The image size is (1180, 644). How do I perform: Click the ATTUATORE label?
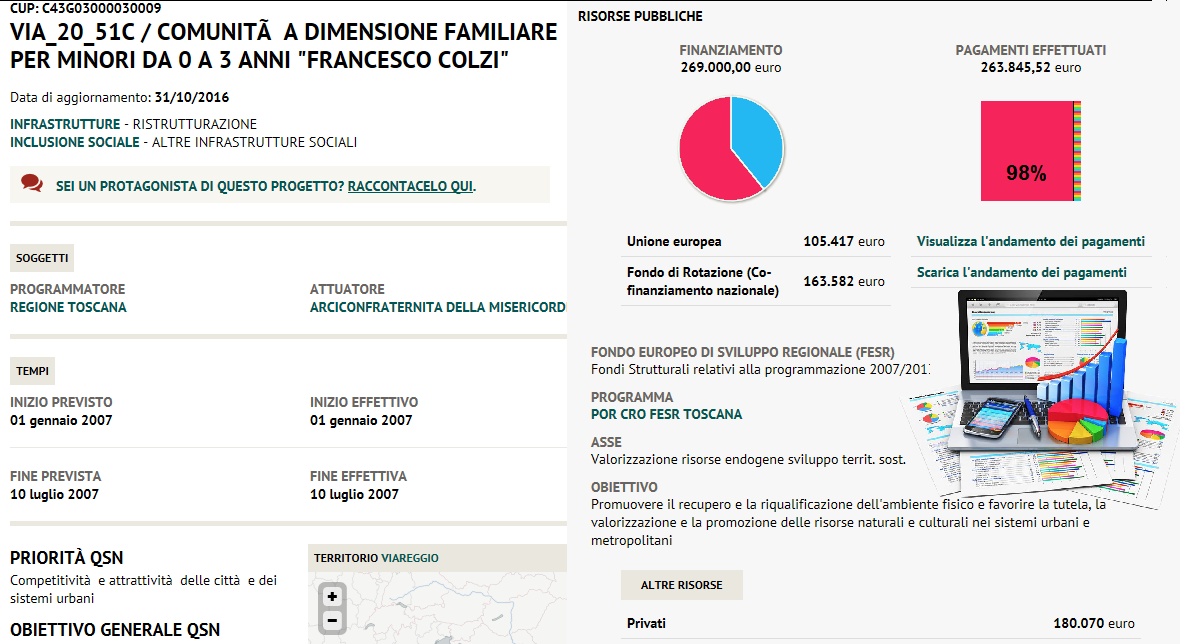point(347,289)
